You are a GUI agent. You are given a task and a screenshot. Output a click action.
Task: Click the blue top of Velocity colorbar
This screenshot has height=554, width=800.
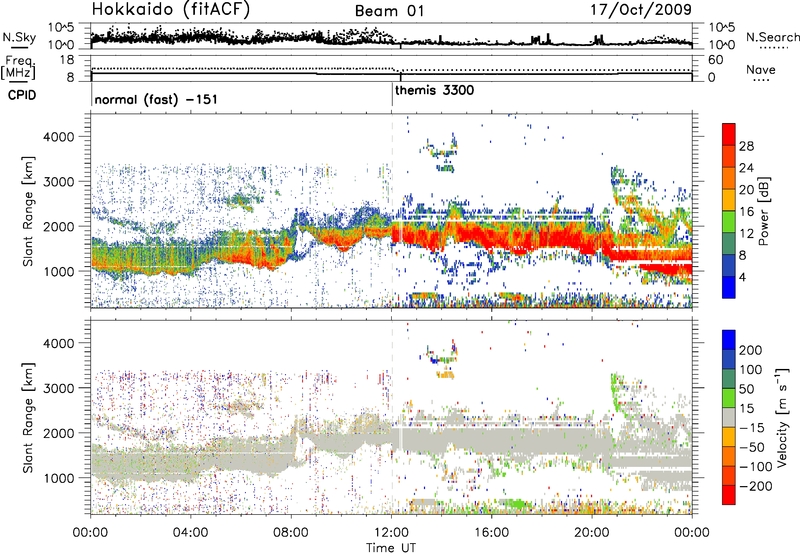(729, 339)
